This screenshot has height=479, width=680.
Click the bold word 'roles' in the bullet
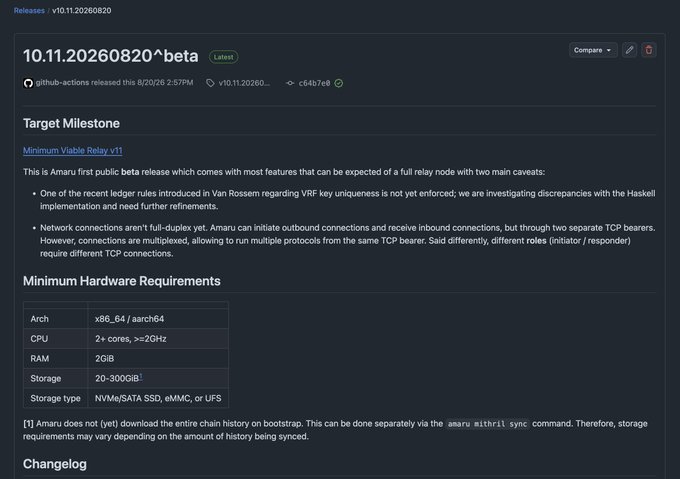pos(536,241)
